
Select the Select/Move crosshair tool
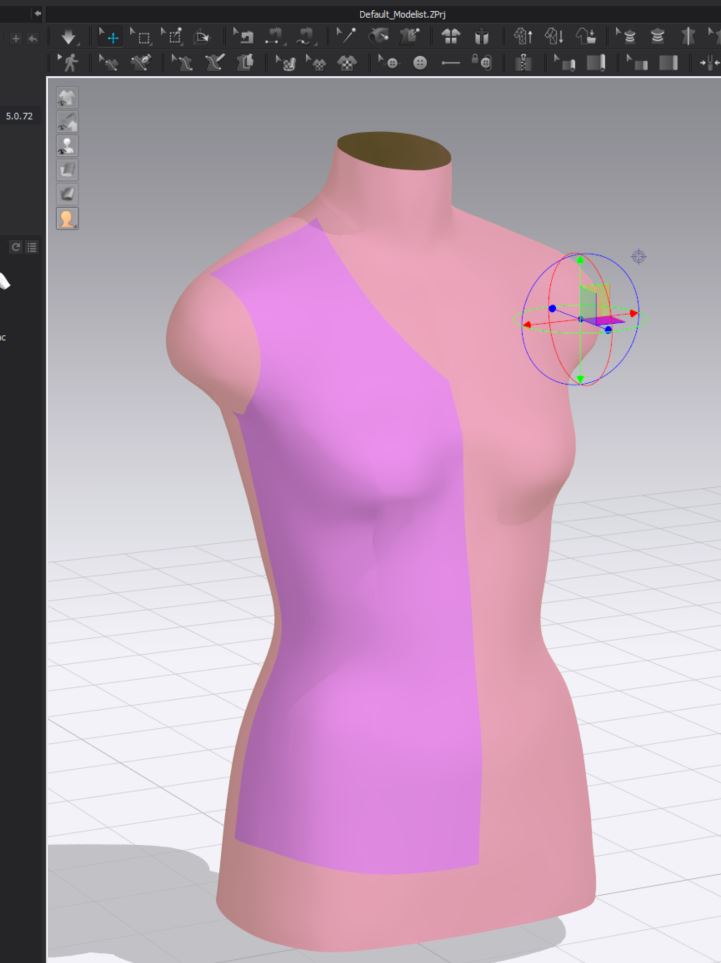point(110,37)
